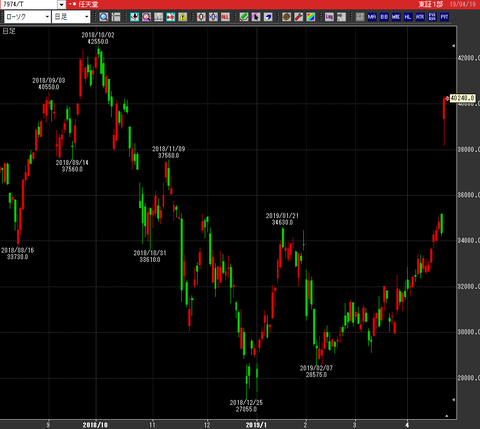Screen dimensions: 480x429
Task: Click the 2019/01/21 34630.0 peak label
Action: coord(282,219)
